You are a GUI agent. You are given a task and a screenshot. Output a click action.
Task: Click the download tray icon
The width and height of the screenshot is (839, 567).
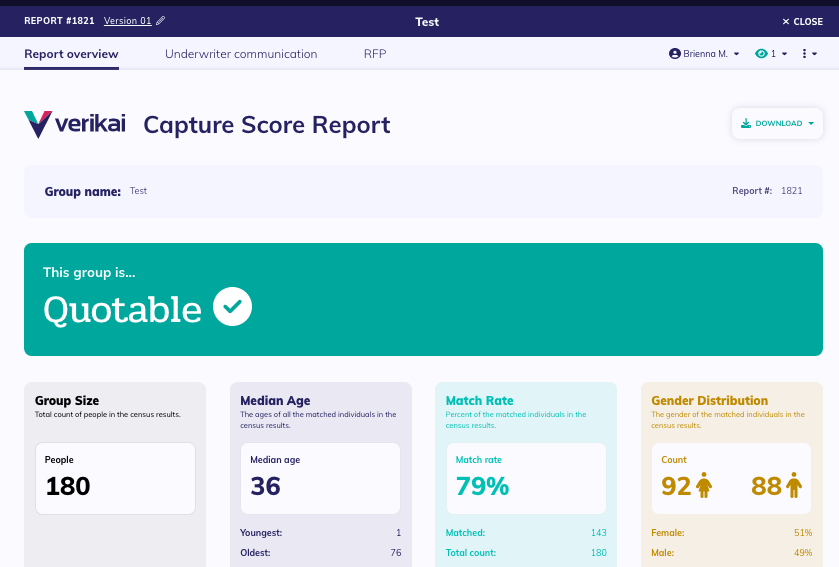coord(746,124)
